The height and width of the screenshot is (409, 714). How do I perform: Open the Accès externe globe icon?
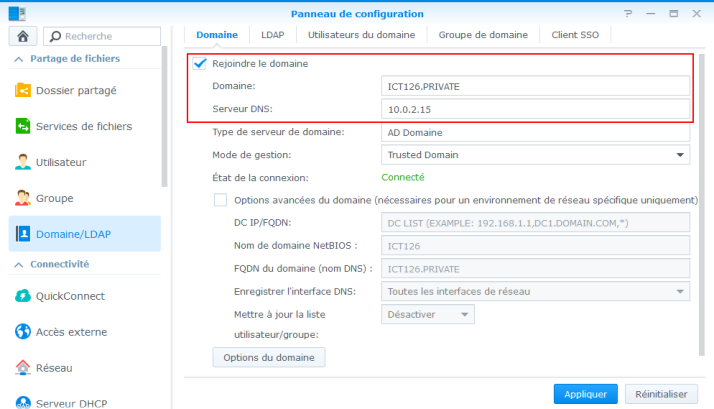pyautogui.click(x=23, y=332)
